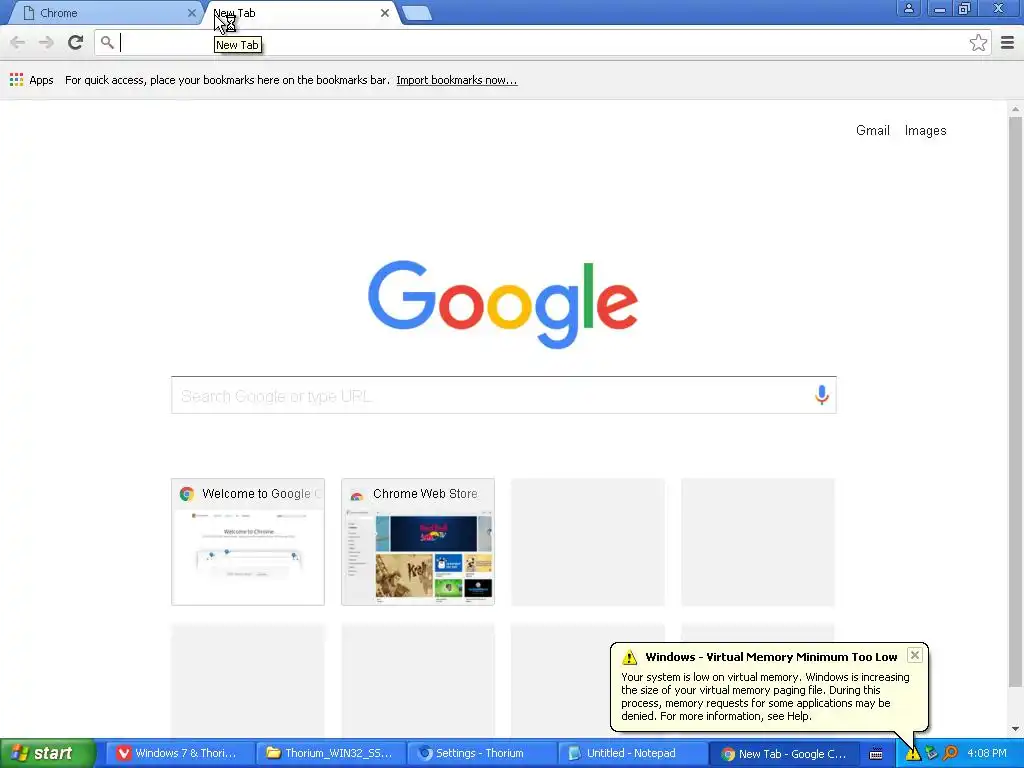Click the safely remove hardware tray icon

click(931, 753)
